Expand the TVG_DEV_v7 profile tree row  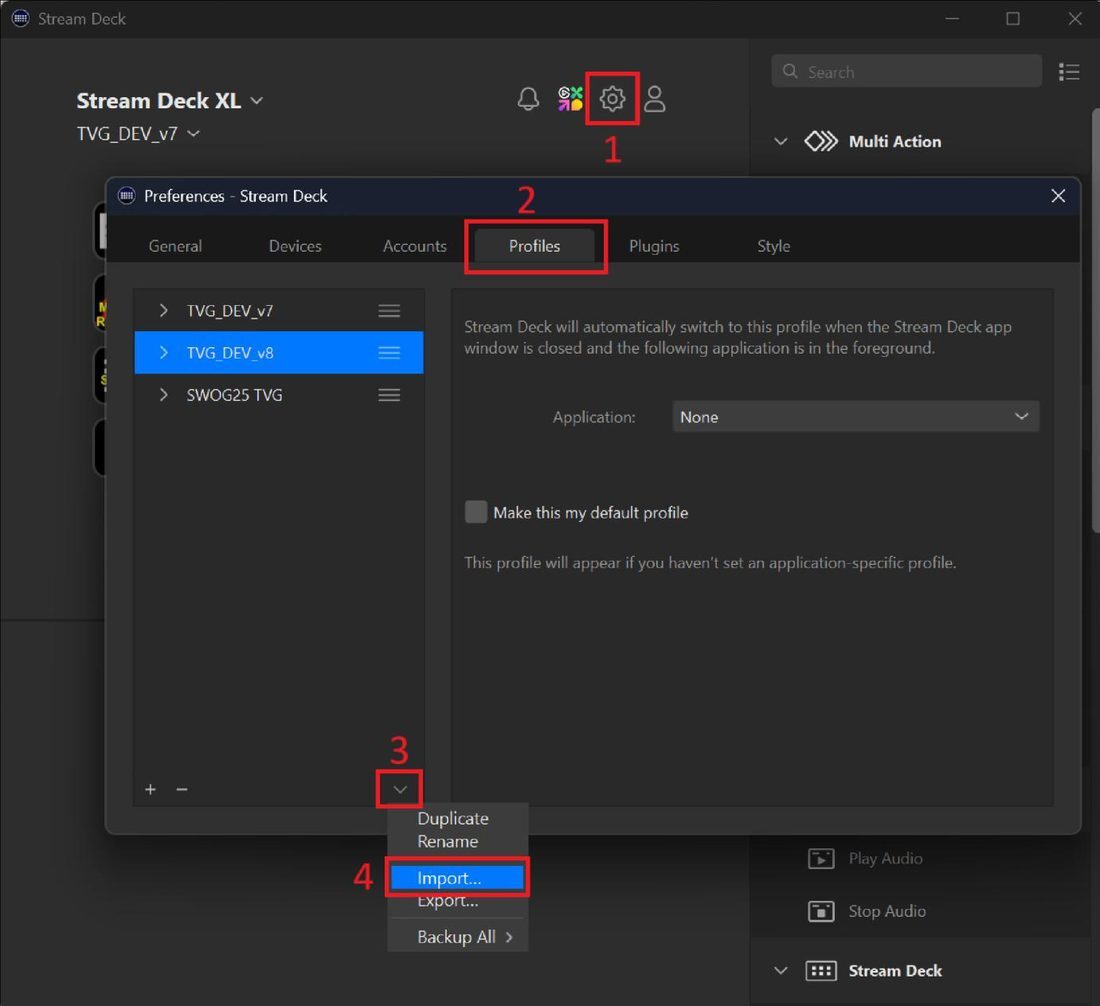tap(163, 311)
